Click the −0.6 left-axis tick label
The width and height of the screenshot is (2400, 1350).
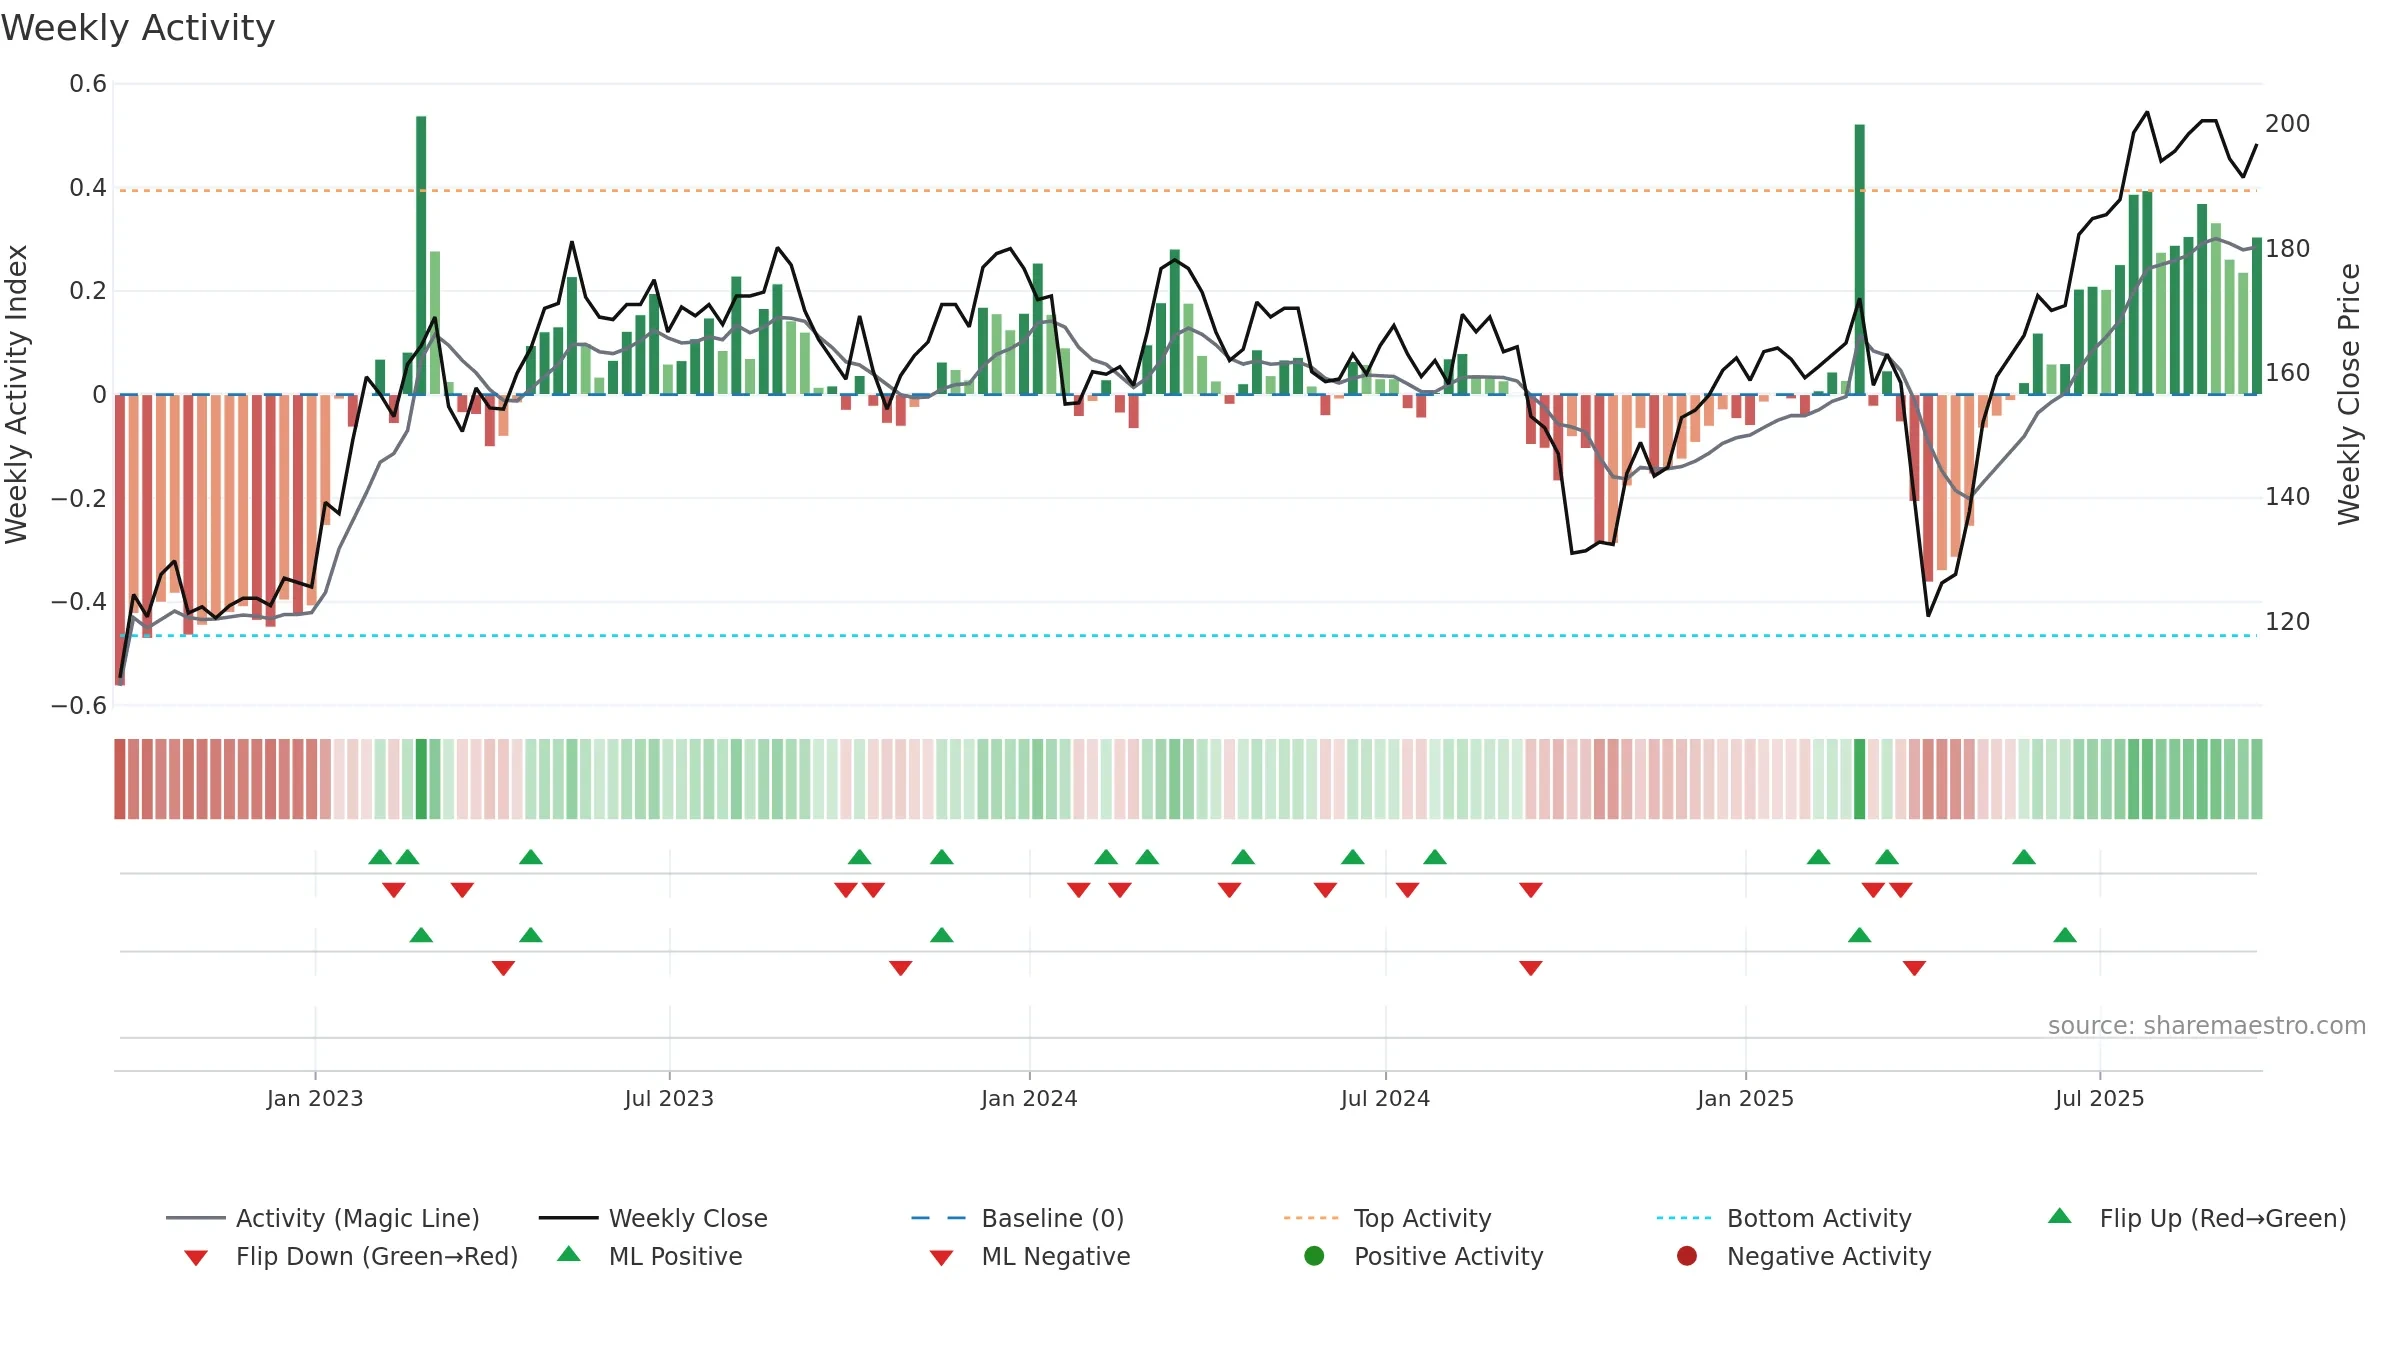[79, 706]
